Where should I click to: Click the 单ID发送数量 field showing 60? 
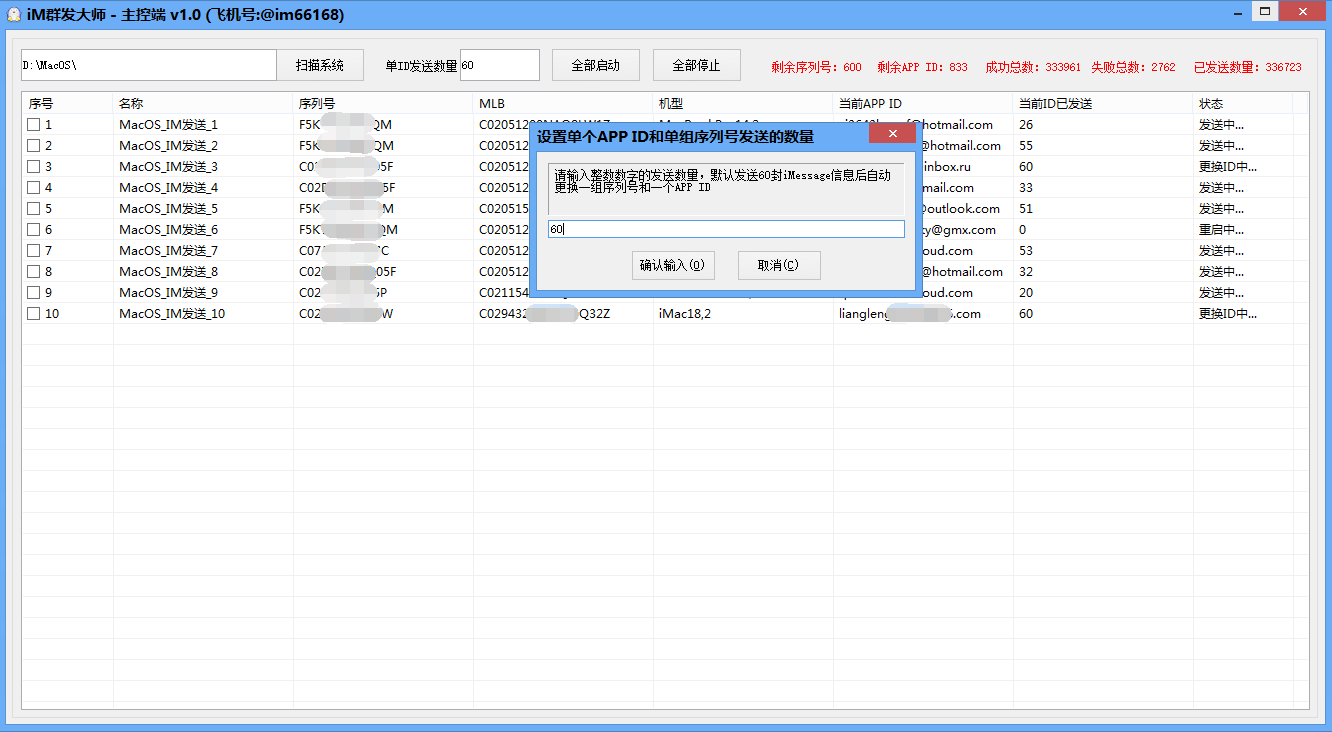[500, 65]
